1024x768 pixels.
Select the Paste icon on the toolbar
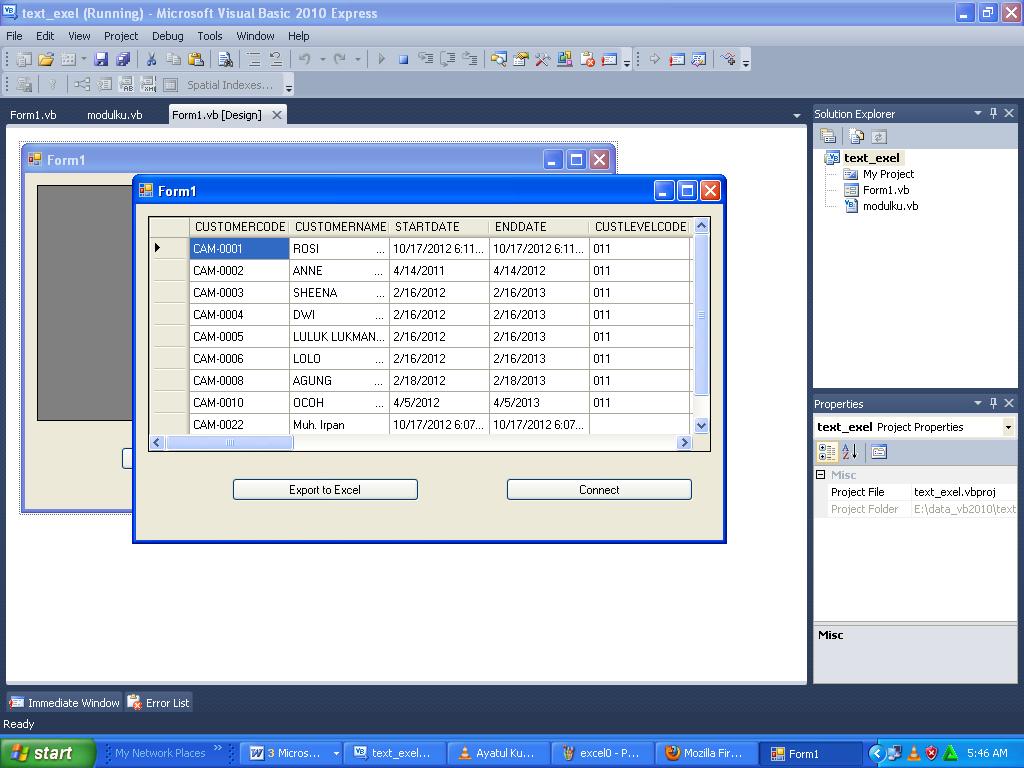click(x=198, y=59)
